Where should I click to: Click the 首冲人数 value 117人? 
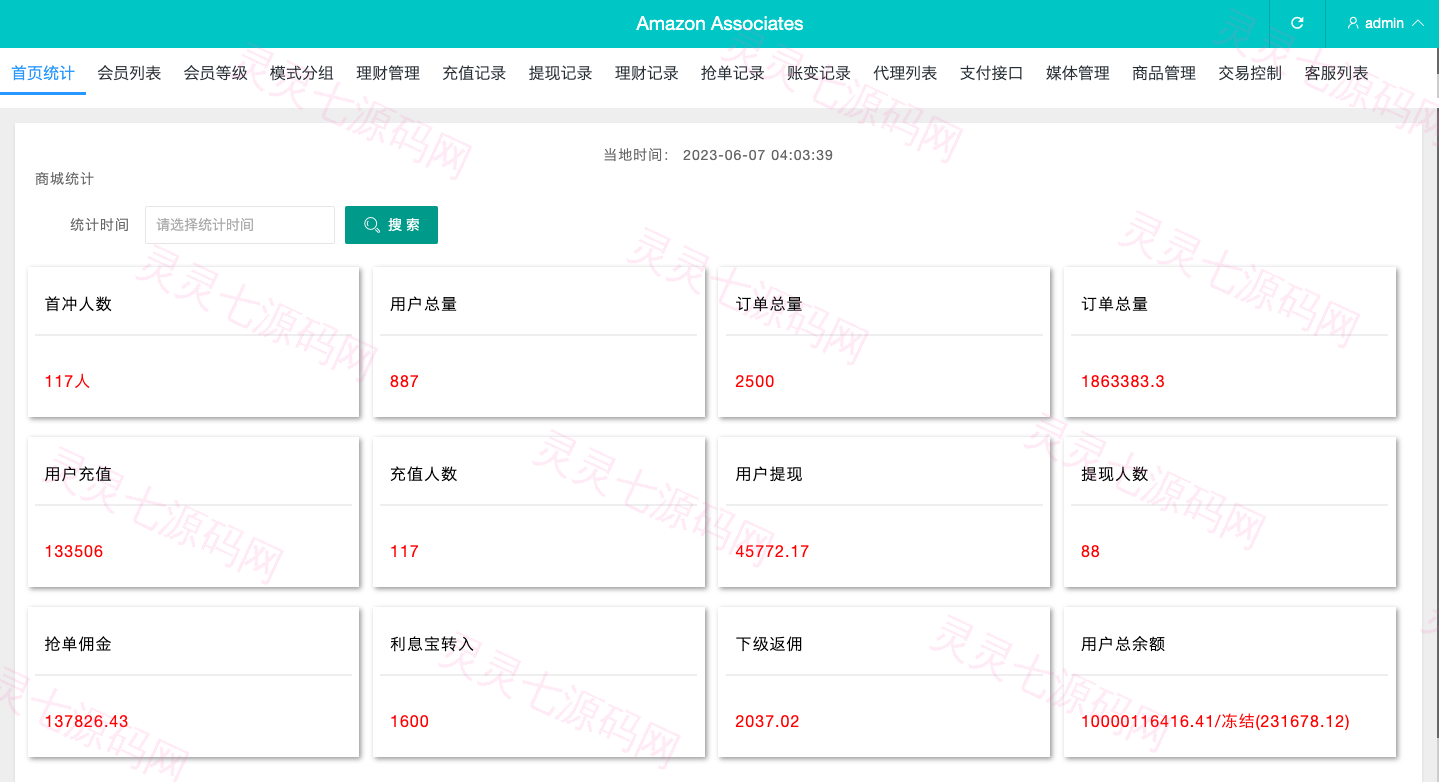[67, 381]
